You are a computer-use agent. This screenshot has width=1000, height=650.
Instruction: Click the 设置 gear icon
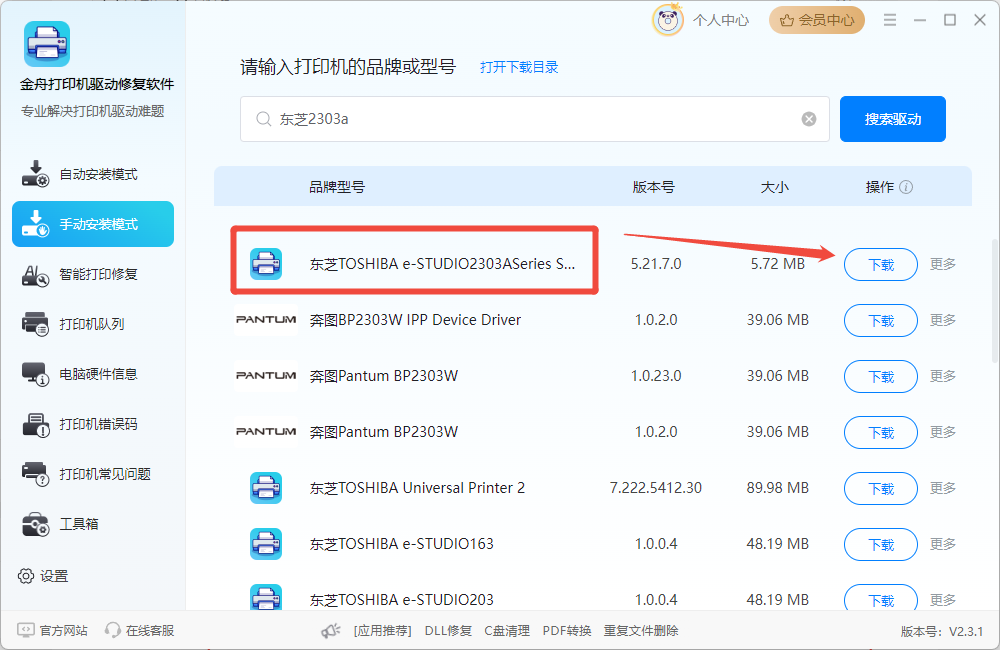tap(26, 576)
